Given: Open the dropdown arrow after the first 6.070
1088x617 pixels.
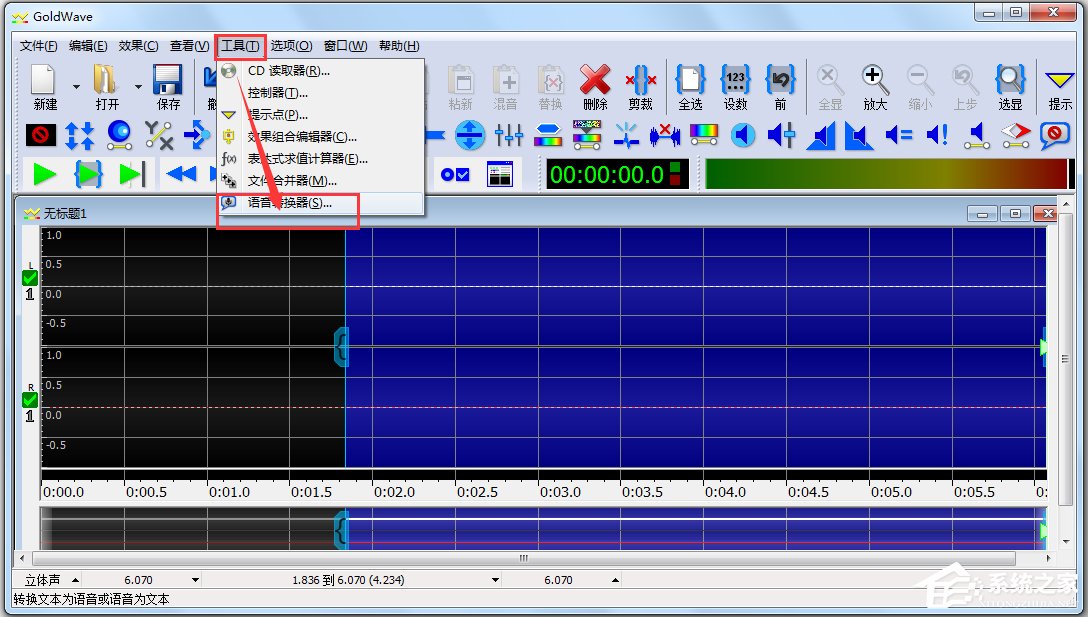Looking at the screenshot, I should pyautogui.click(x=196, y=580).
